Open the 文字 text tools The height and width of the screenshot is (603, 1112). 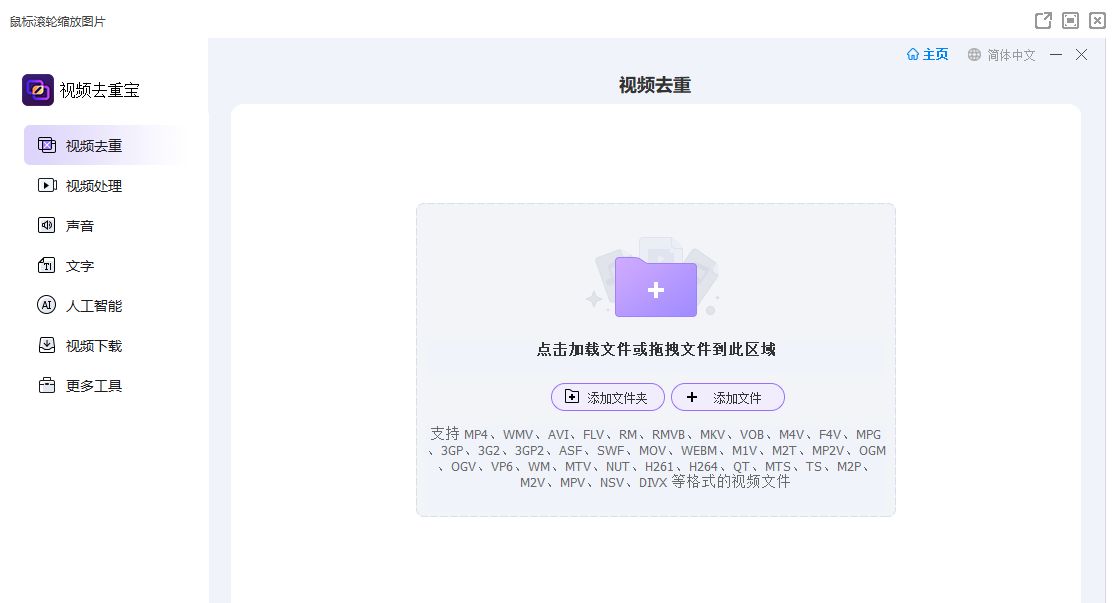80,266
